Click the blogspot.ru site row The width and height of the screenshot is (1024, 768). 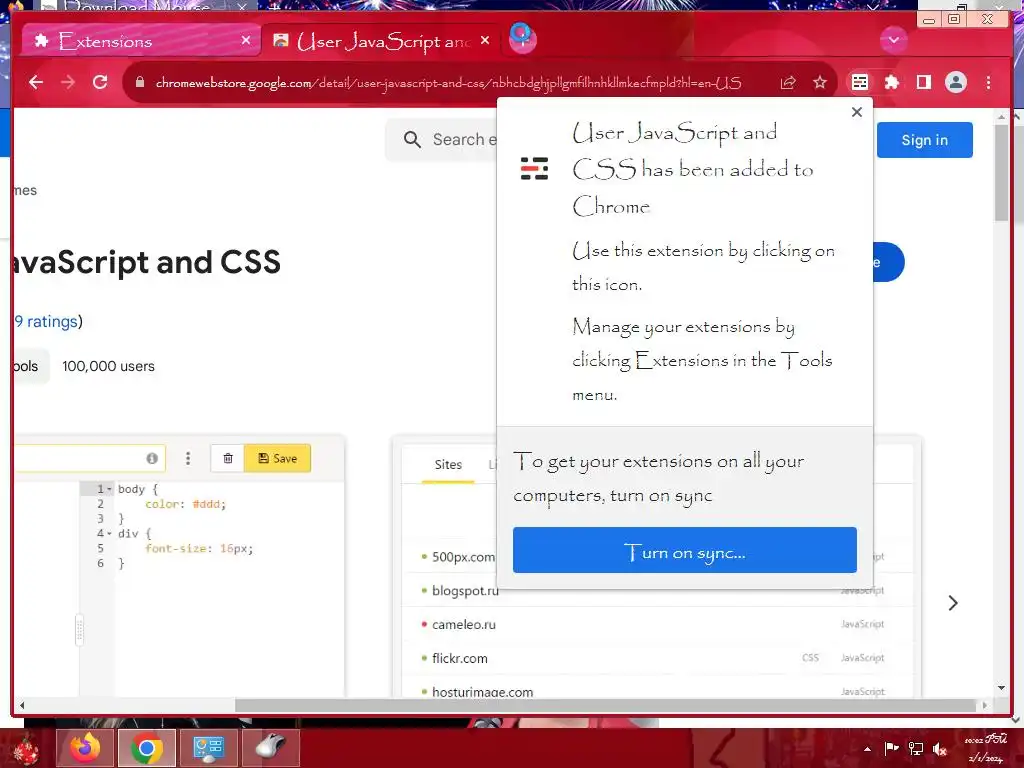[x=656, y=590]
